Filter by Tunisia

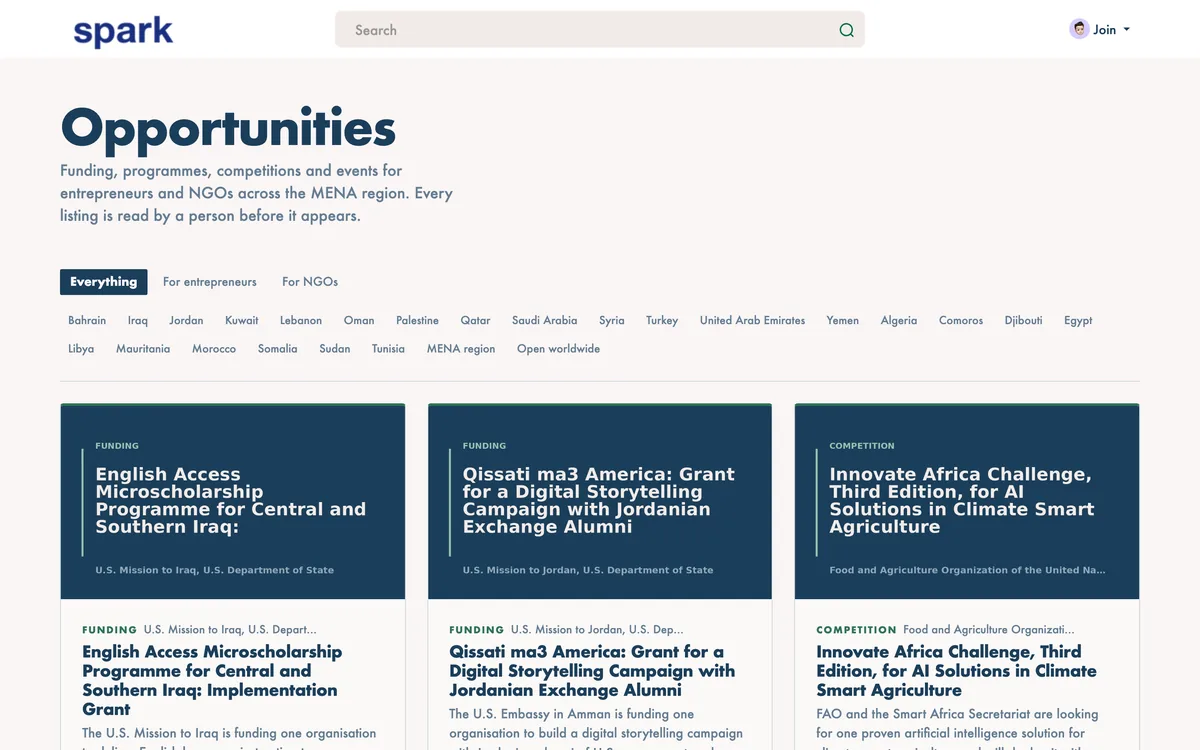[389, 349]
